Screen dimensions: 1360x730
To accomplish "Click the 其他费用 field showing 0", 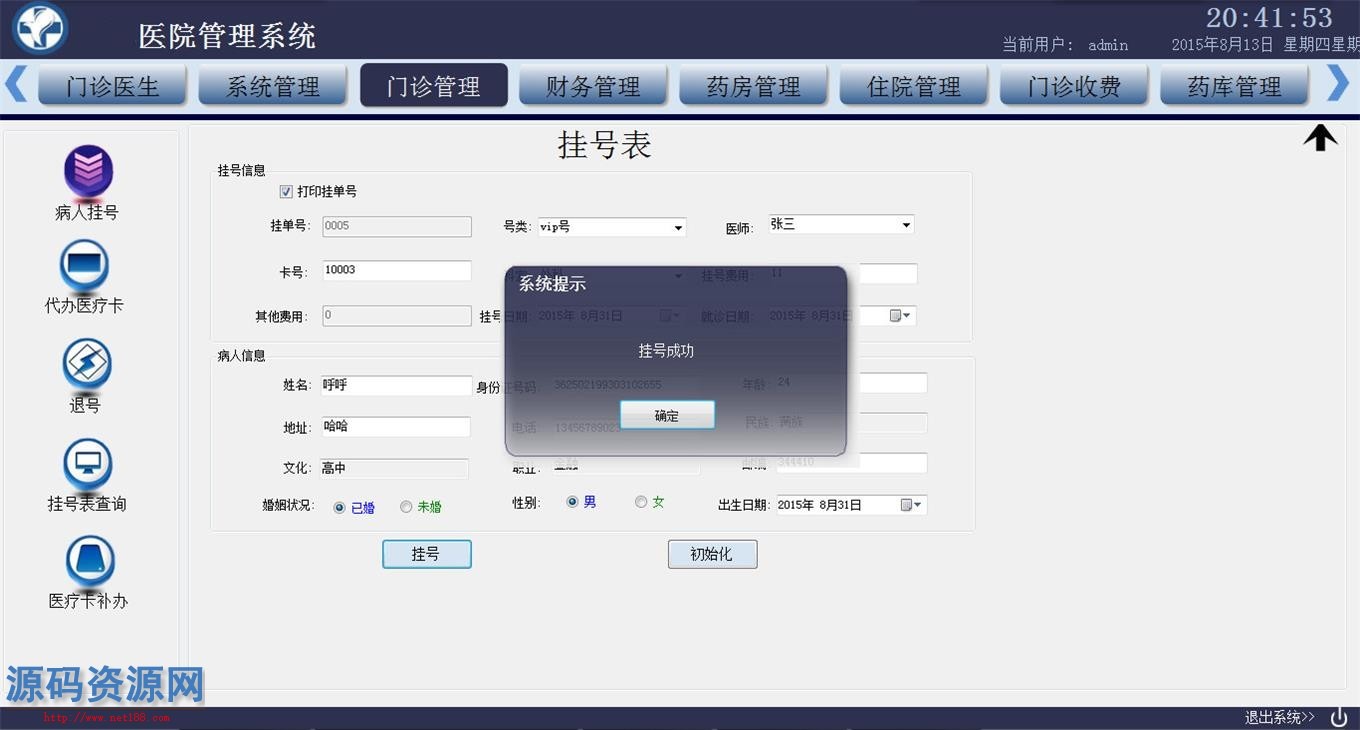I will [396, 316].
